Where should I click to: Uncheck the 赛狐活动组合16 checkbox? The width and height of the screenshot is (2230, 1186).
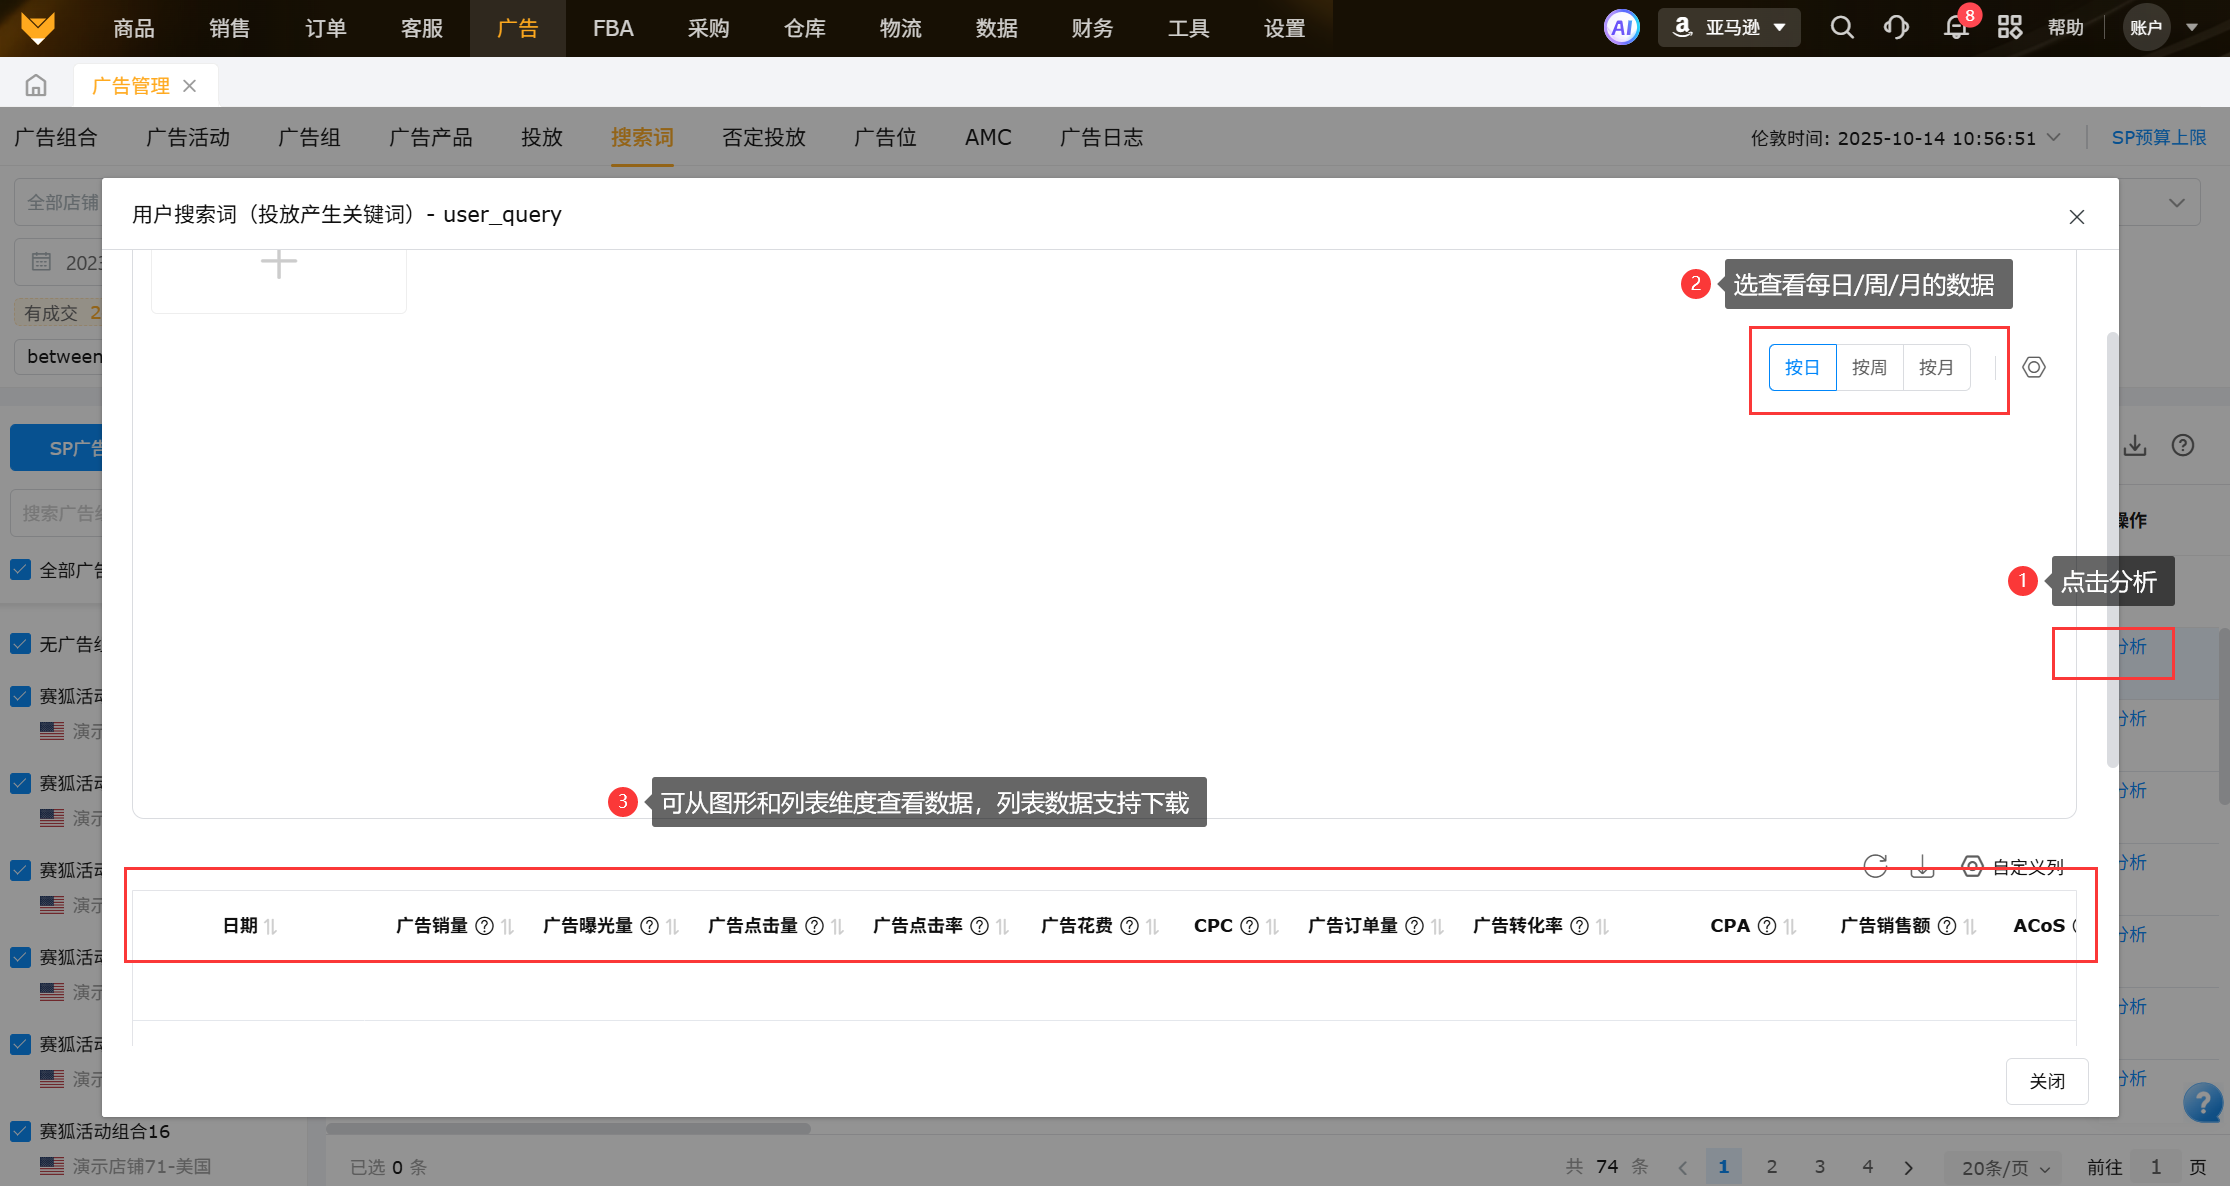[x=21, y=1131]
